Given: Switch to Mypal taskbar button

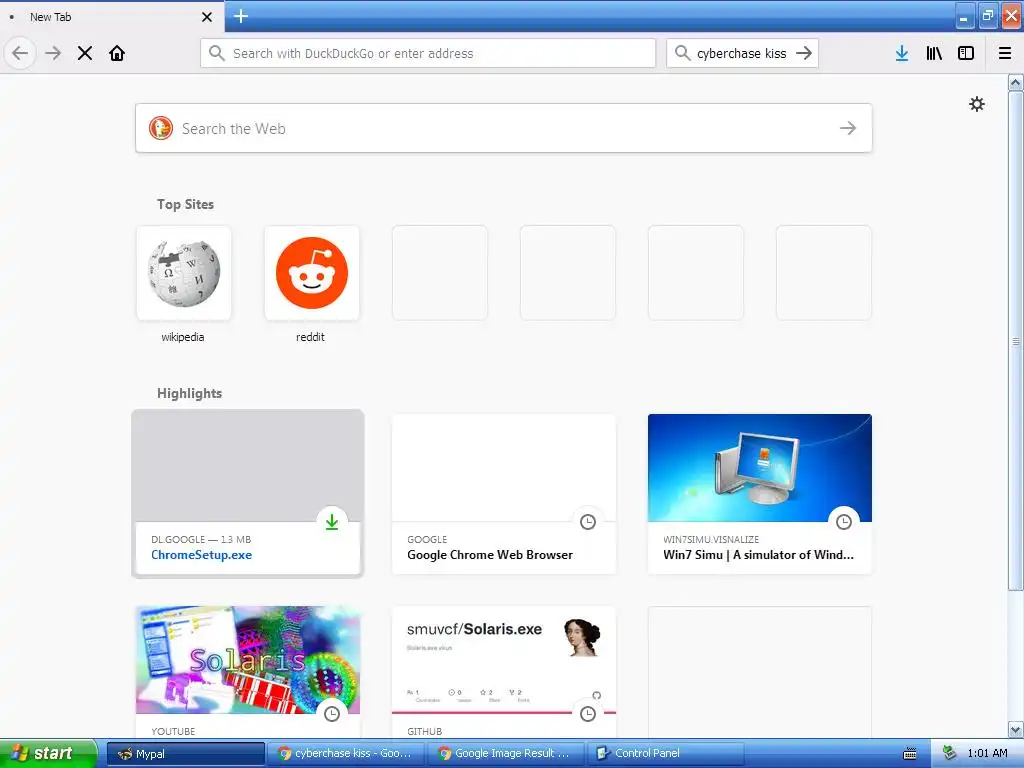Looking at the screenshot, I should pyautogui.click(x=186, y=754).
